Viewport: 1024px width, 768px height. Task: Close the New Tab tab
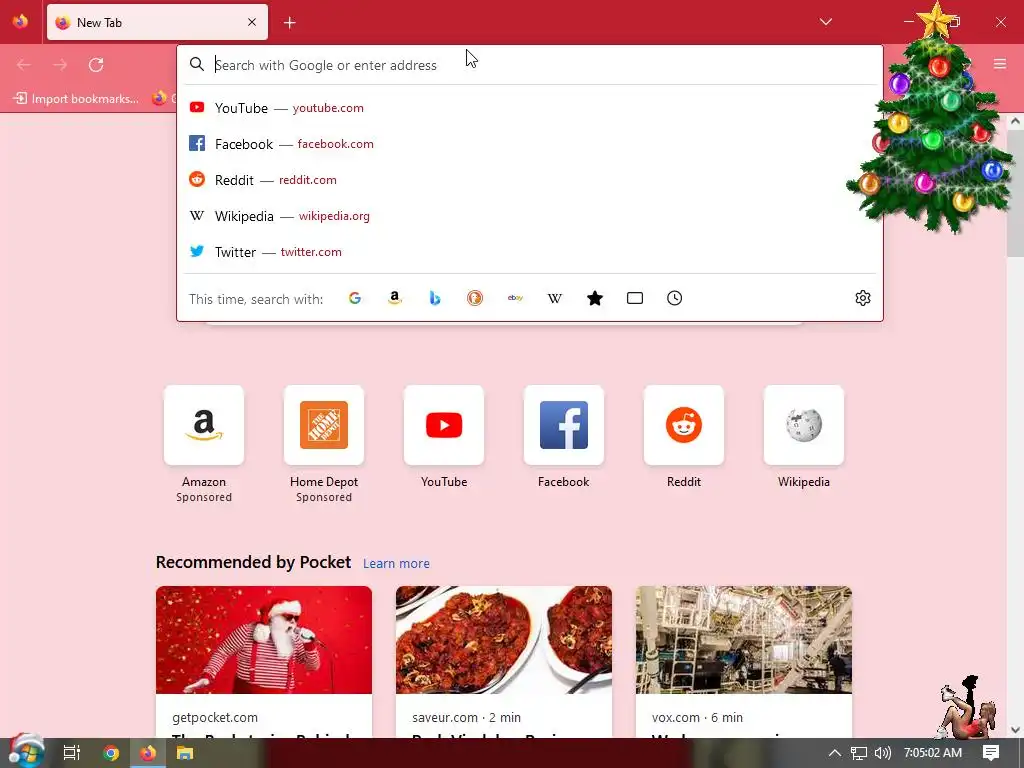coord(252,22)
